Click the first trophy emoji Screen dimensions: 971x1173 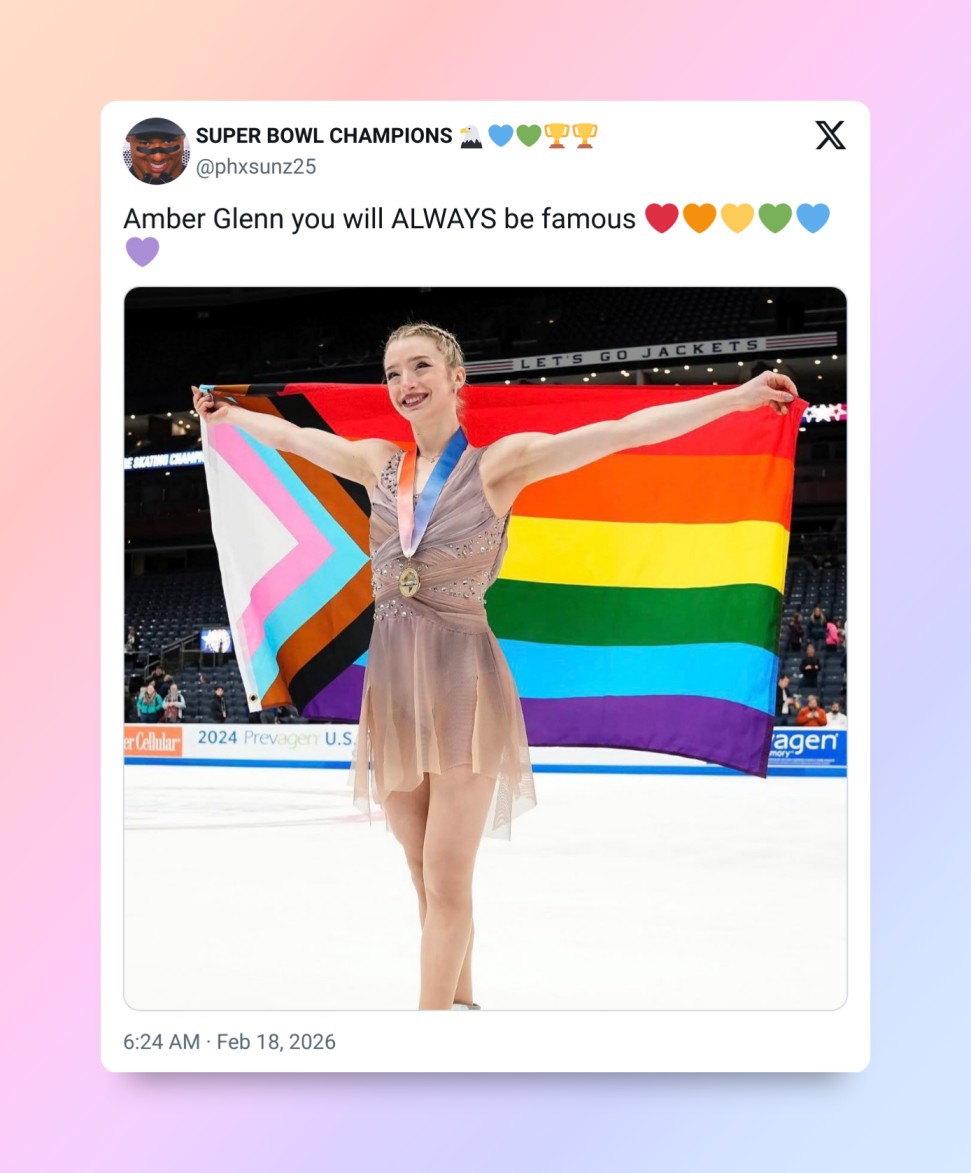pos(557,136)
